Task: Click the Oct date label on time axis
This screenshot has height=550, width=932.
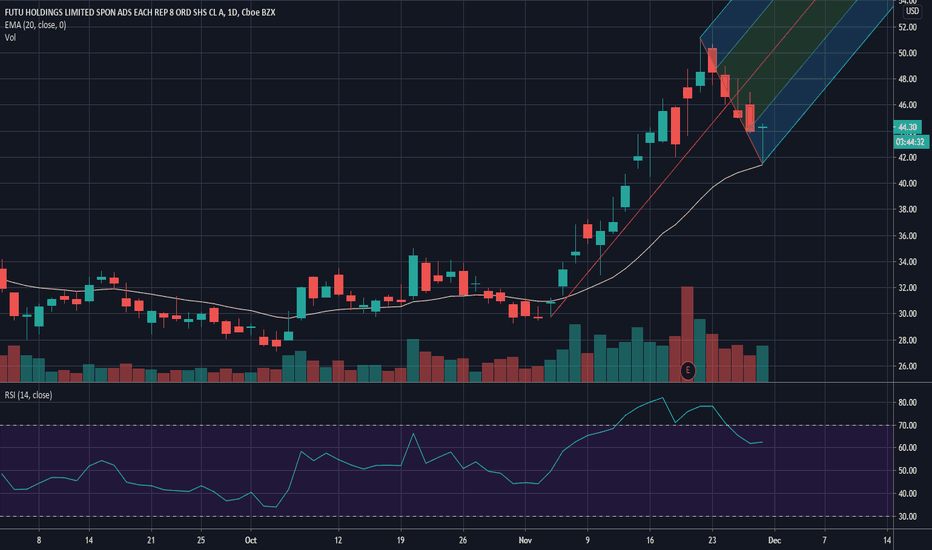Action: (251, 540)
